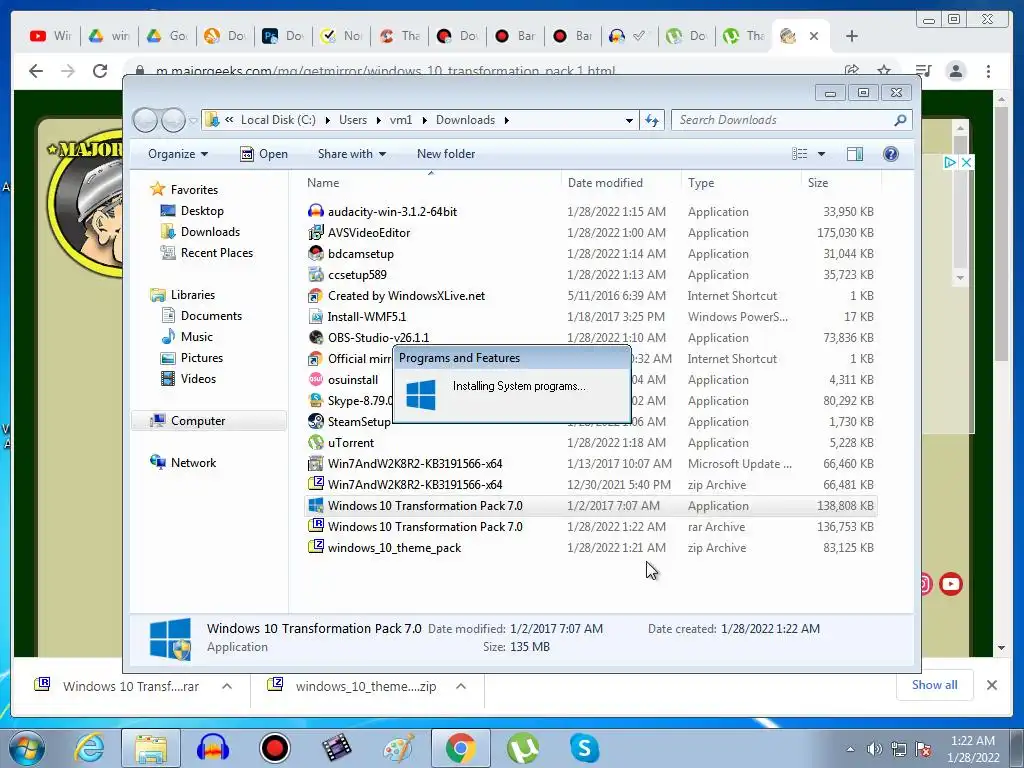
Task: Bookmark this page with the star icon
Action: [884, 71]
